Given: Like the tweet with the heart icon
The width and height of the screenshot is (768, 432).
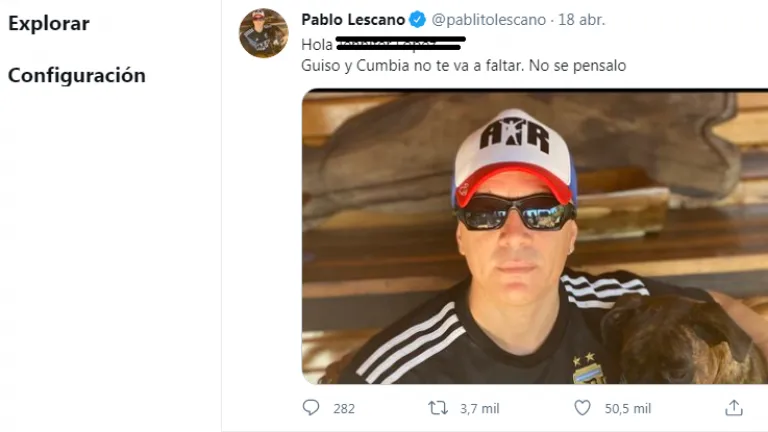Looking at the screenshot, I should [x=582, y=408].
